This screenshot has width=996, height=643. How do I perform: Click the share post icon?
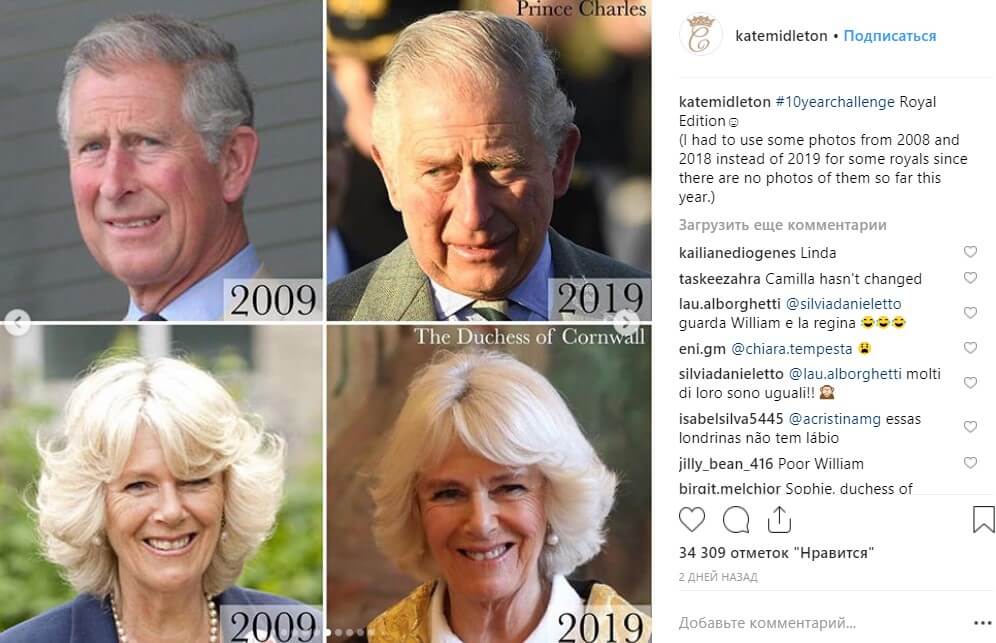(x=779, y=519)
